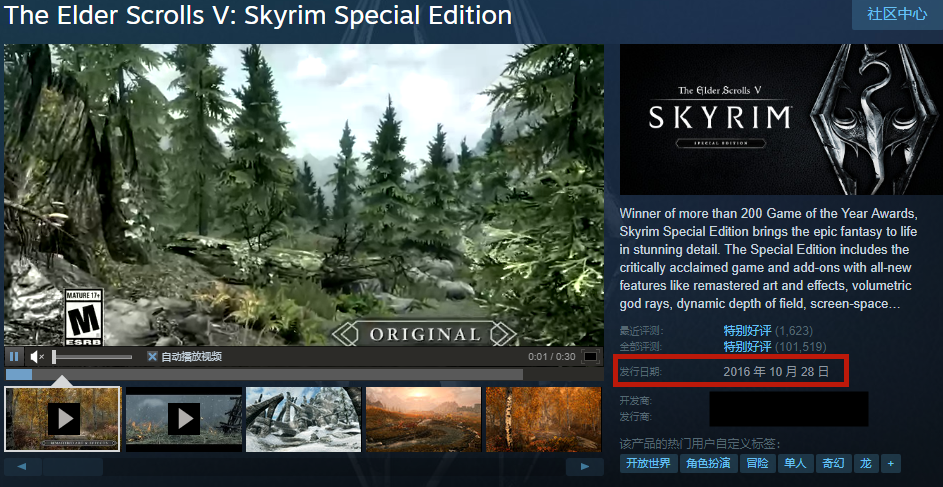Screen dimensions: 943x487
Task: Open the 社区中心 community hub
Action: pyautogui.click(x=897, y=14)
